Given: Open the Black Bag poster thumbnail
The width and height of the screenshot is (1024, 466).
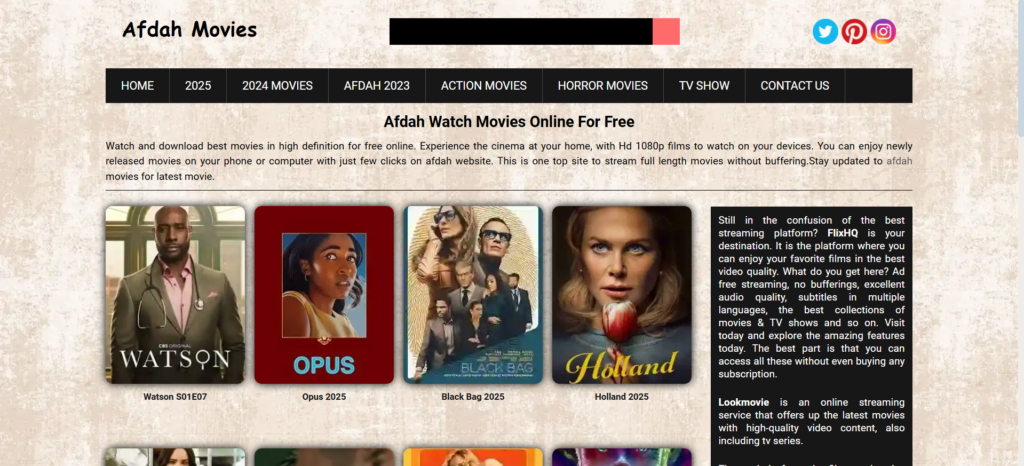Looking at the screenshot, I should [x=473, y=295].
